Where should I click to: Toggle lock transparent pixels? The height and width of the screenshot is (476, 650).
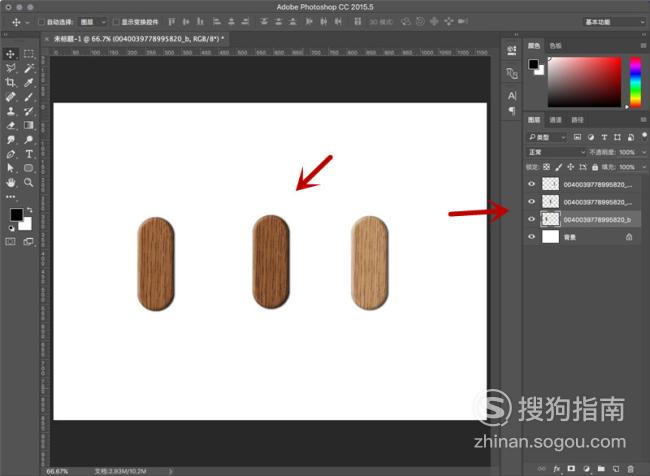[546, 167]
